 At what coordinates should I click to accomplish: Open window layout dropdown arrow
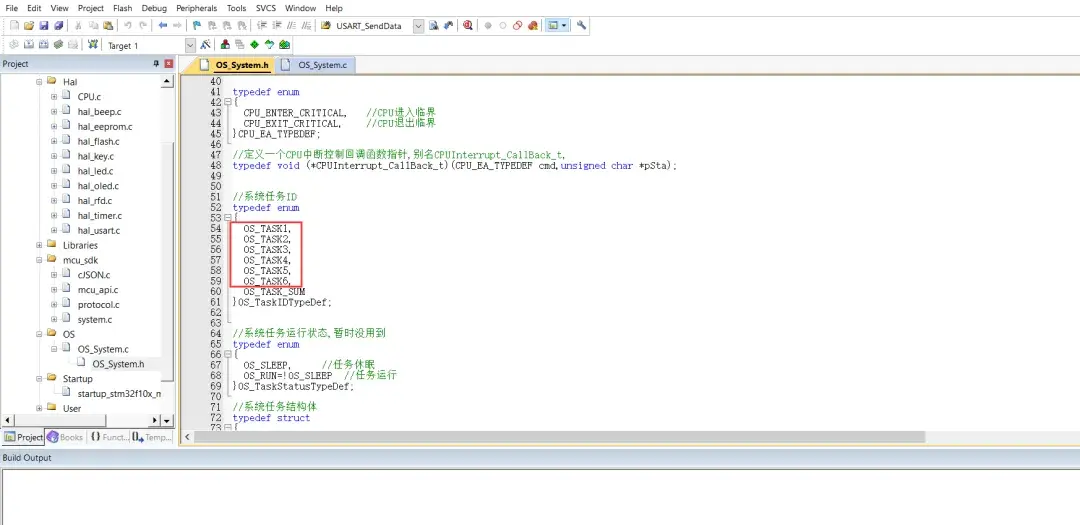pyautogui.click(x=564, y=25)
